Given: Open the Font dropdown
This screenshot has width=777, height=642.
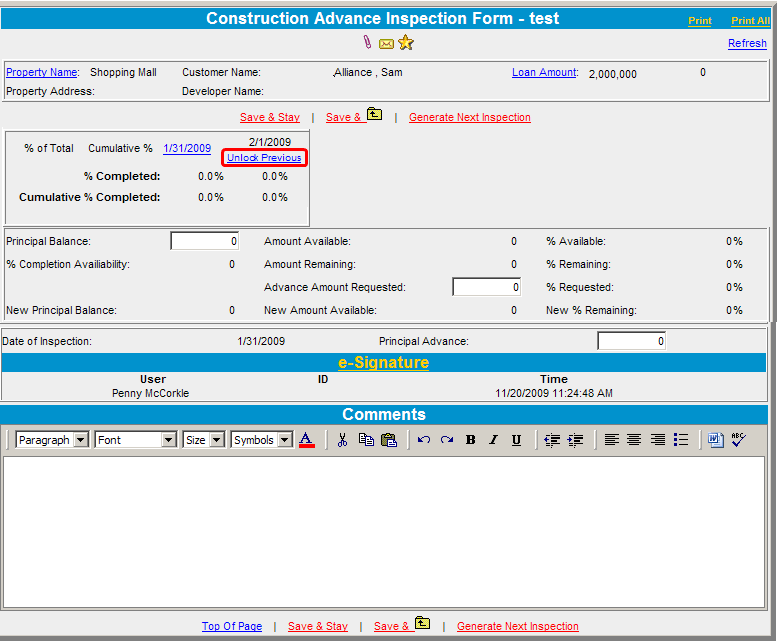Looking at the screenshot, I should (x=136, y=440).
